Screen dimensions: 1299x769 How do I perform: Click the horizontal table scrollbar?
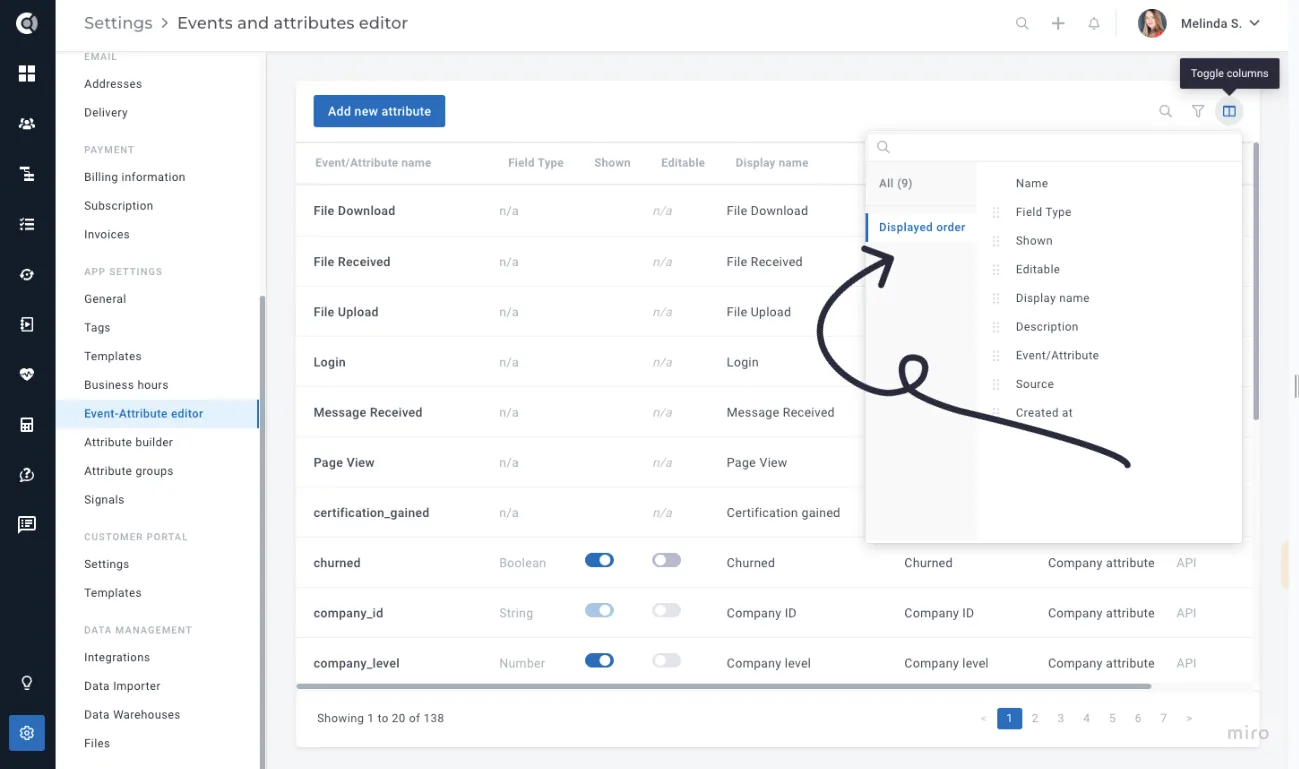coord(724,686)
